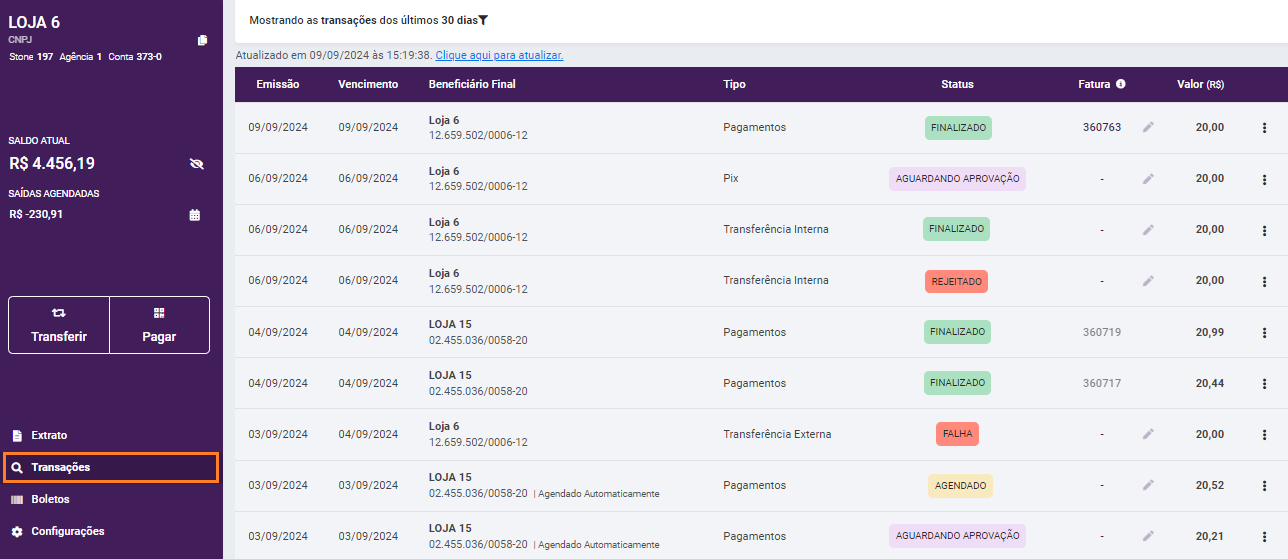Click the AGENDADO status badge
Viewport: 1288px width, 559px height.
[x=960, y=485]
